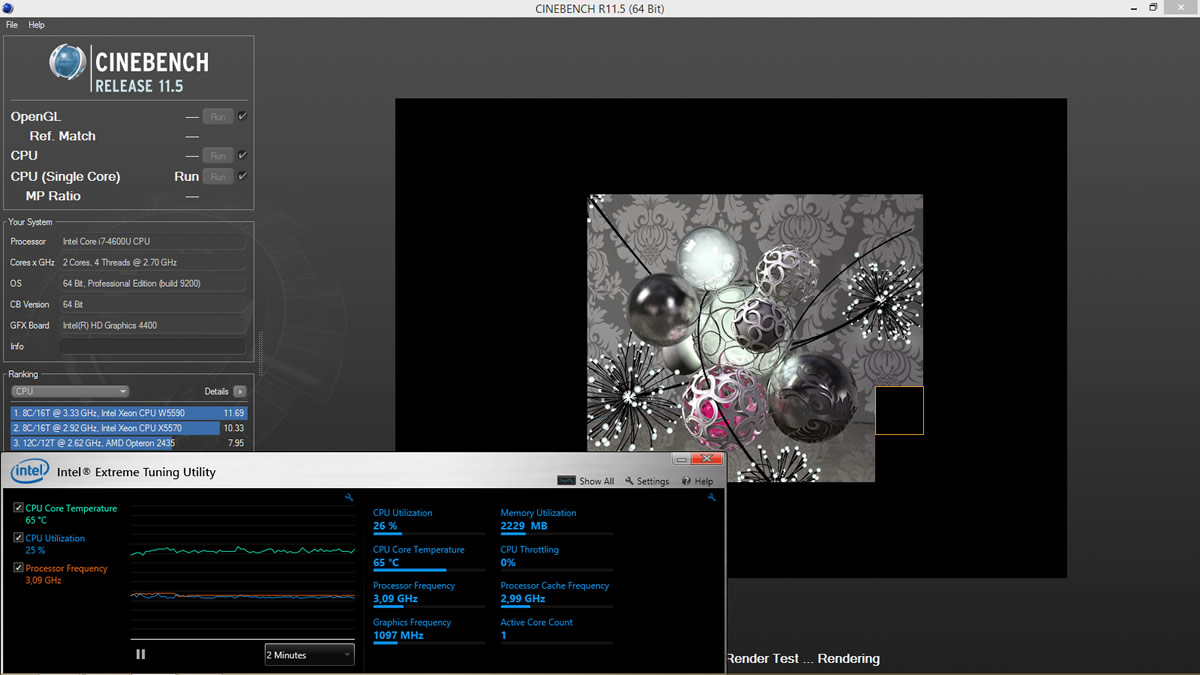Open Settings in Intel Extreme Tuning Utility
Image resolution: width=1200 pixels, height=675 pixels.
click(x=647, y=481)
